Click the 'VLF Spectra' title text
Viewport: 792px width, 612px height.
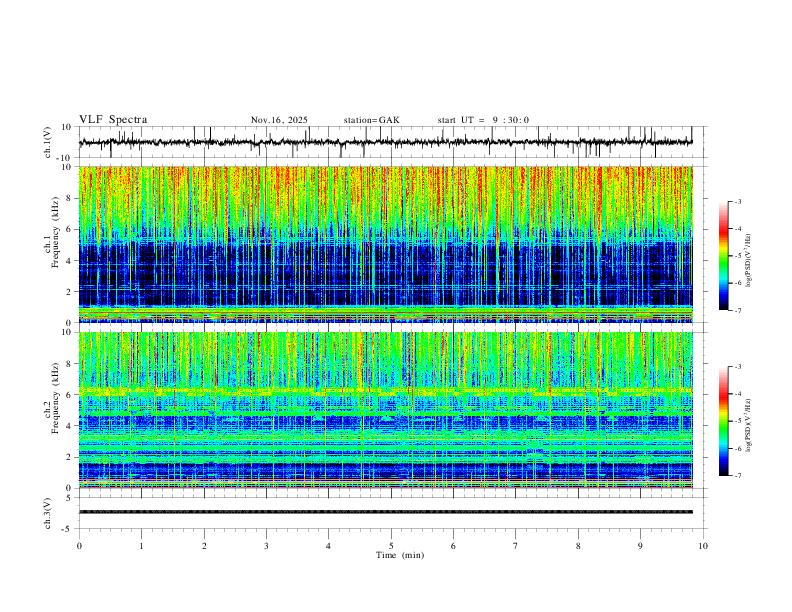pos(113,120)
